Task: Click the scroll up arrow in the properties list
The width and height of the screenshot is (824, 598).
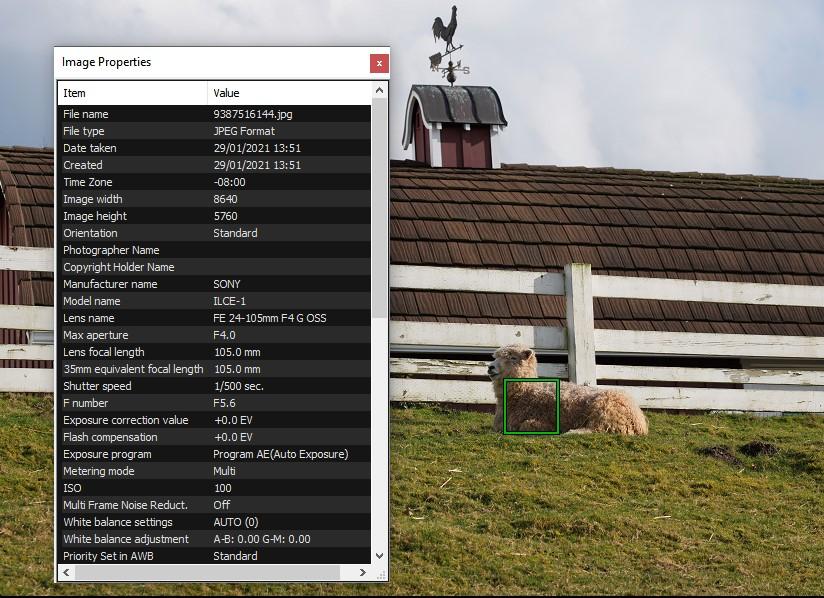Action: click(x=379, y=90)
